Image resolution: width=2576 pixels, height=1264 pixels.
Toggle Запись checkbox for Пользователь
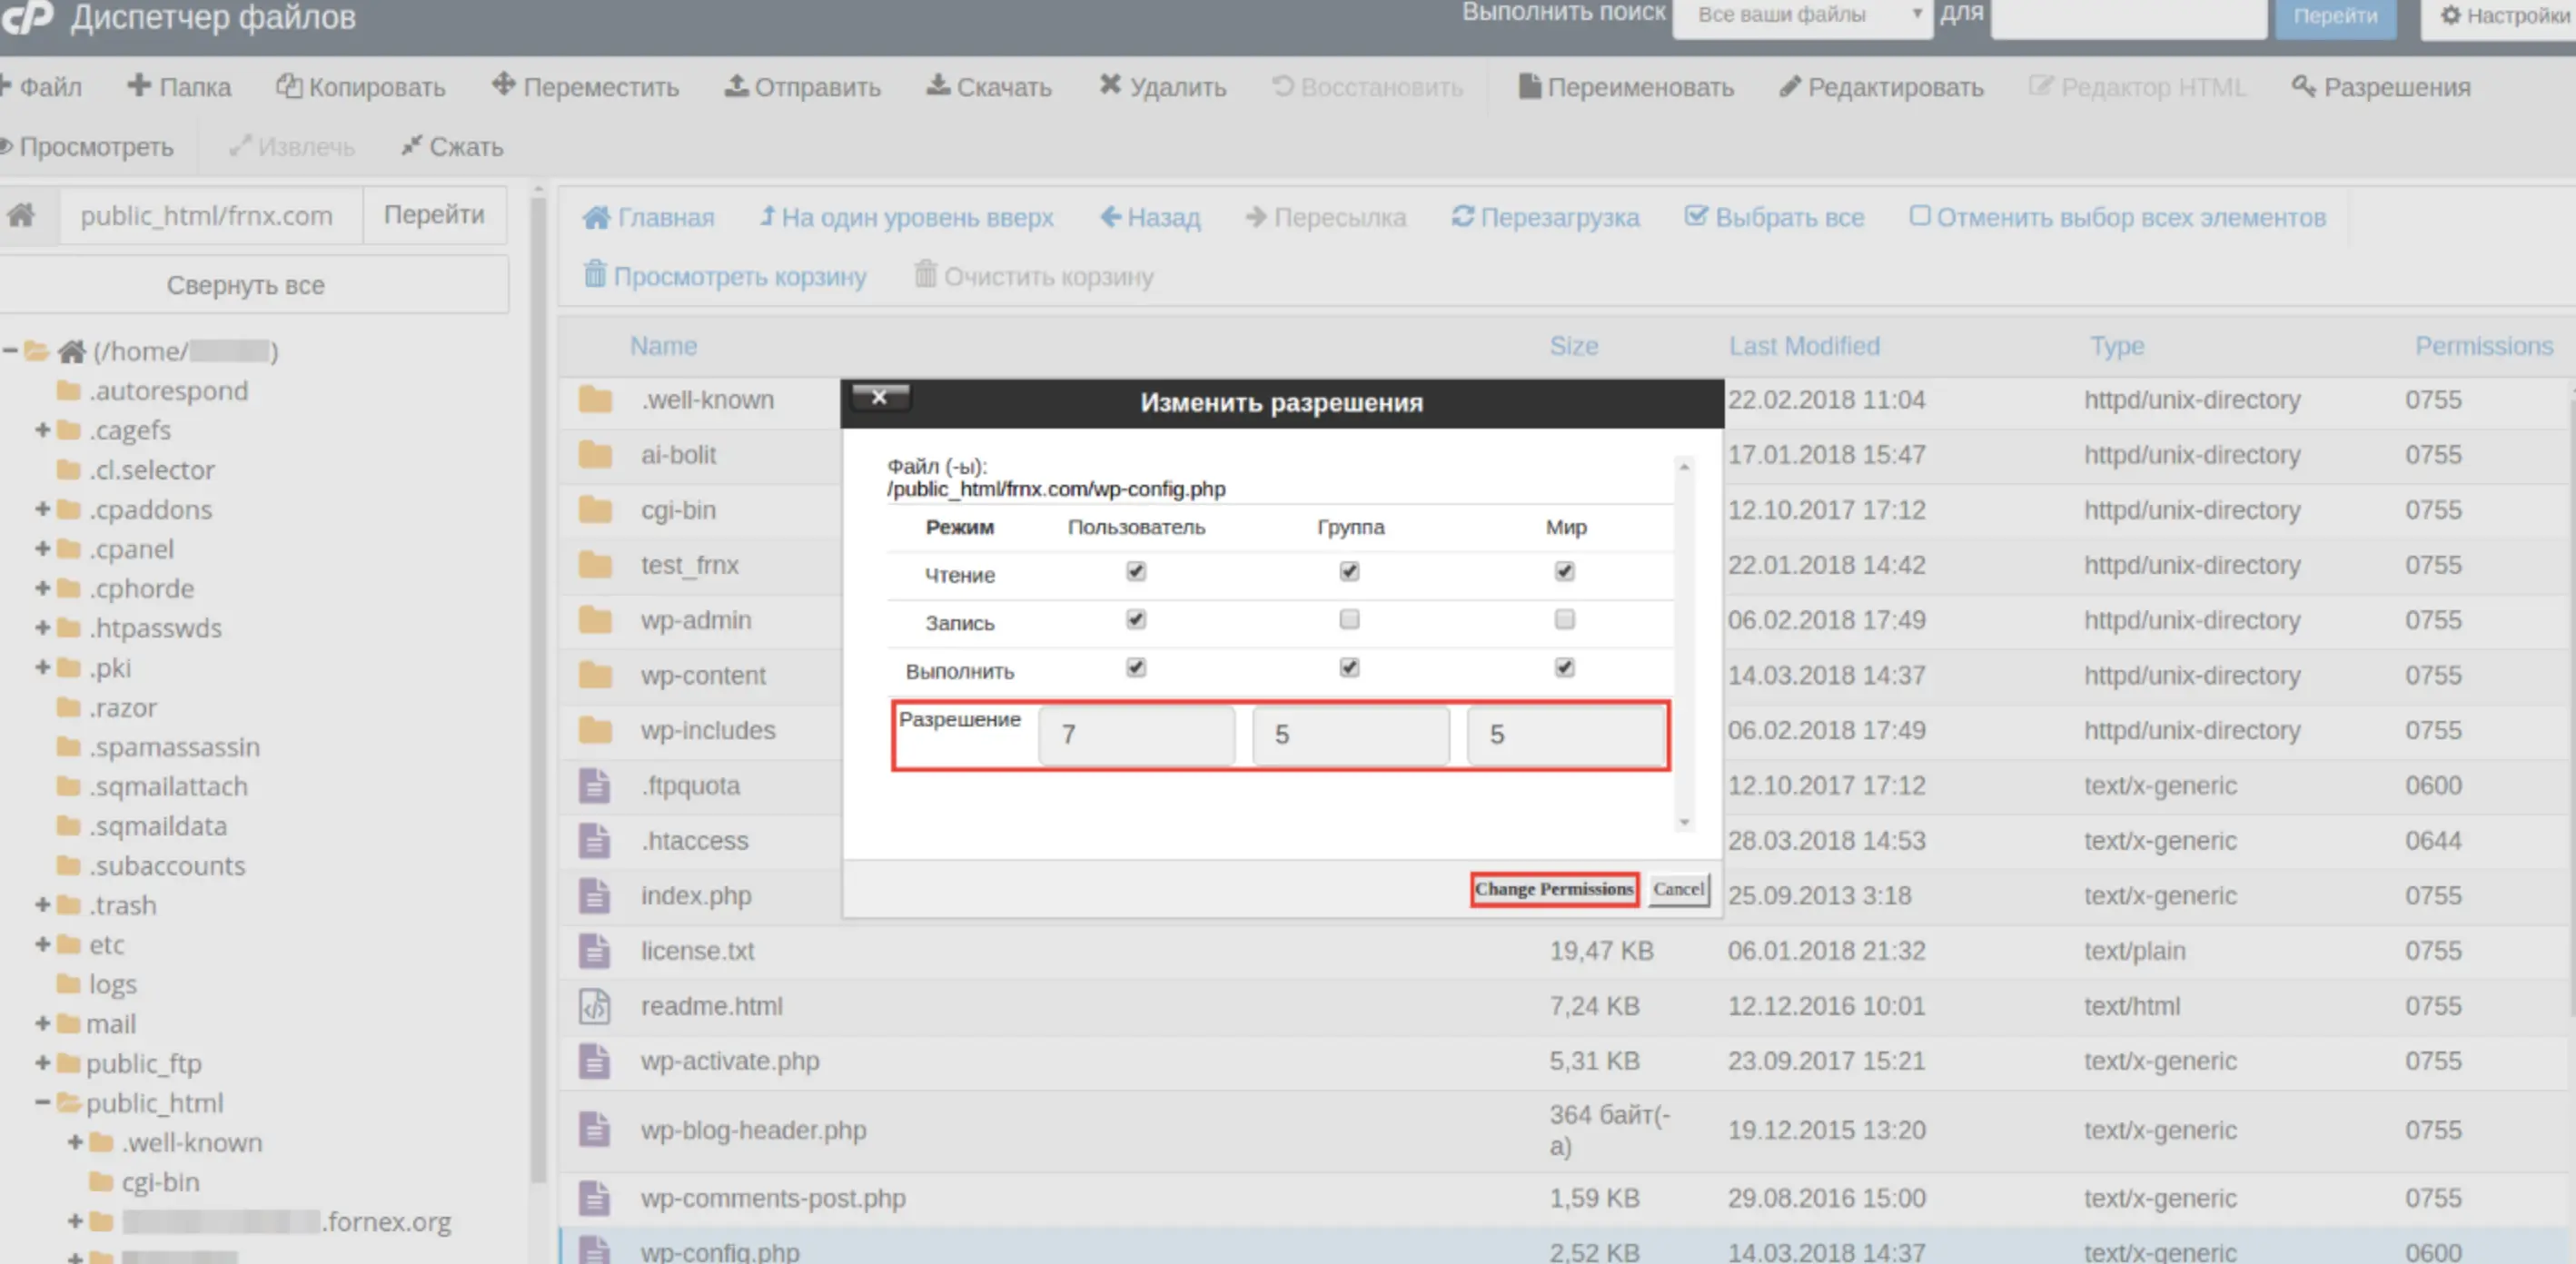click(1135, 619)
